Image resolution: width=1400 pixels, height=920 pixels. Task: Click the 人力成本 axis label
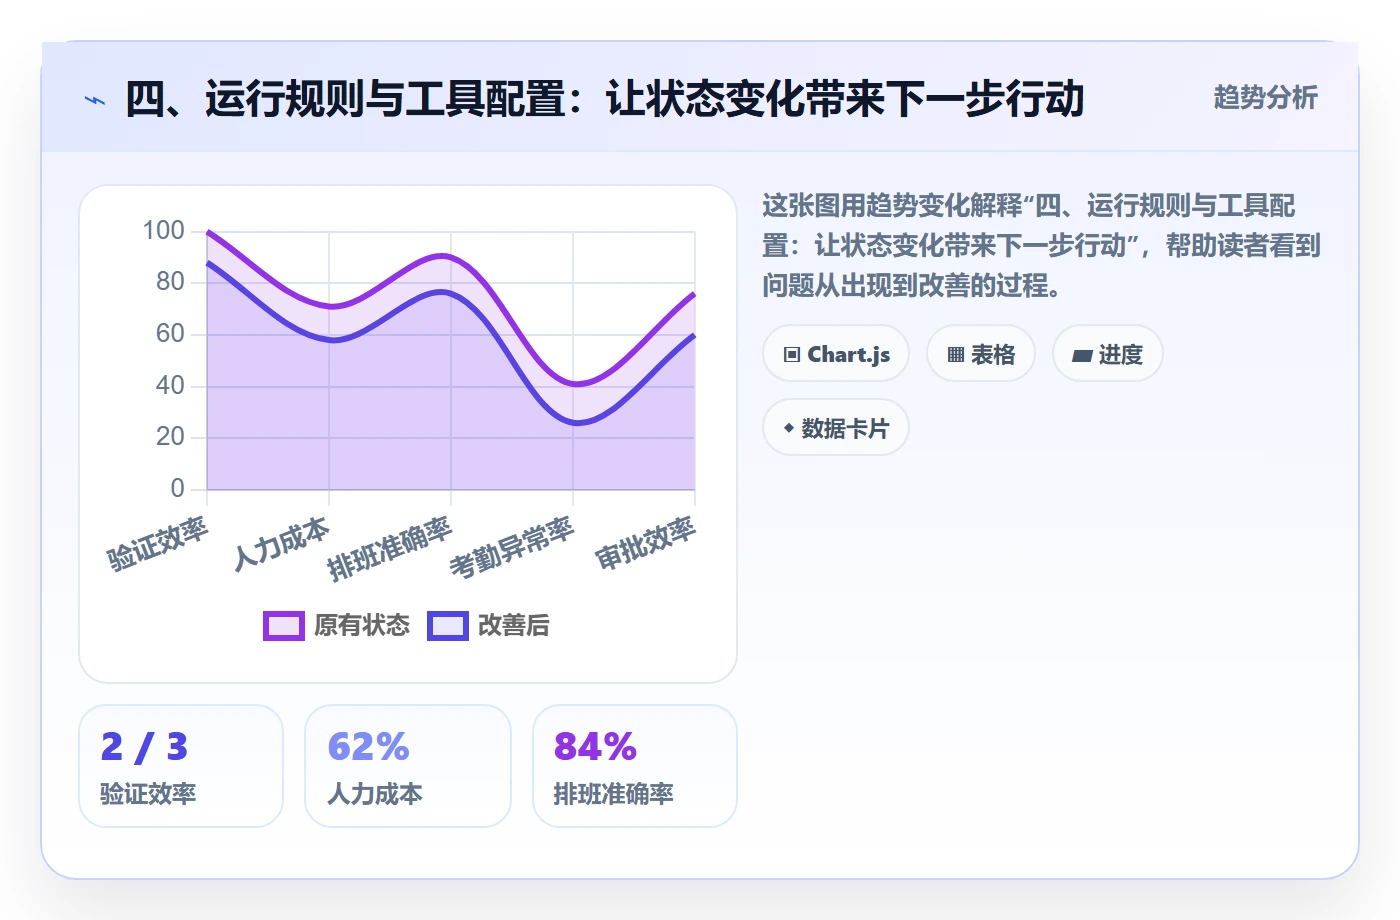(281, 544)
